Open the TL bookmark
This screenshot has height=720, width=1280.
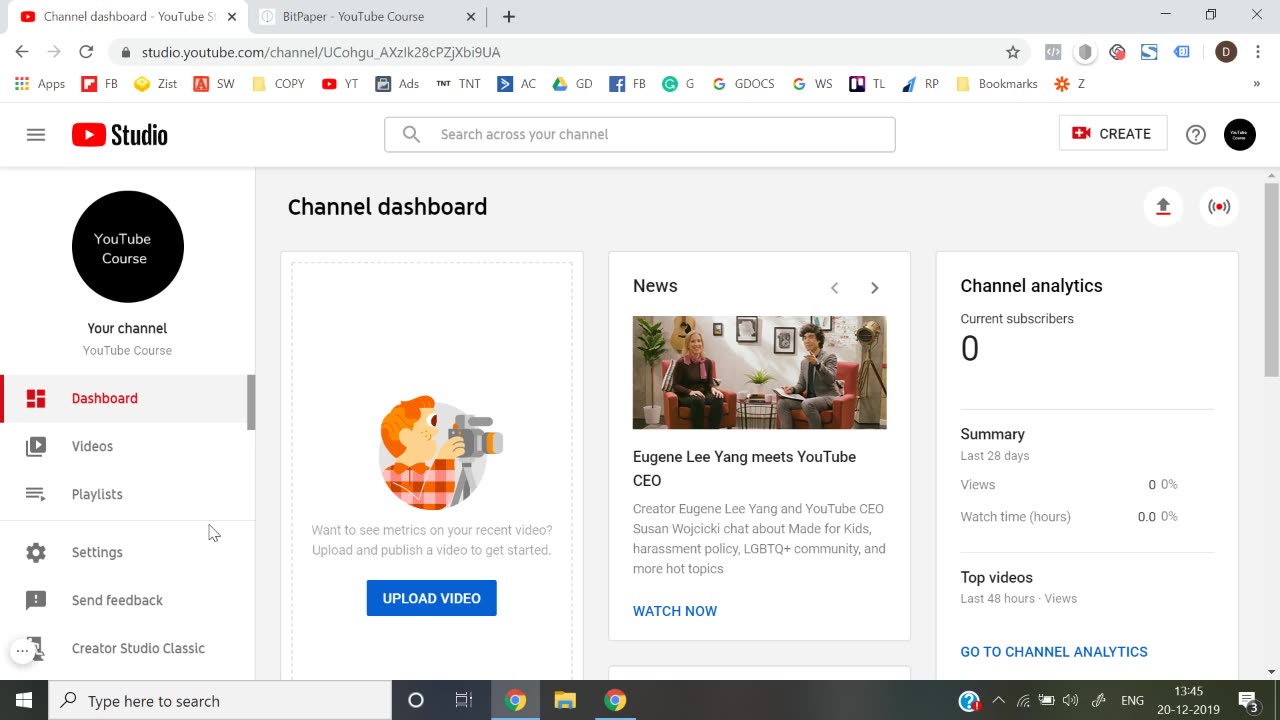click(x=868, y=84)
